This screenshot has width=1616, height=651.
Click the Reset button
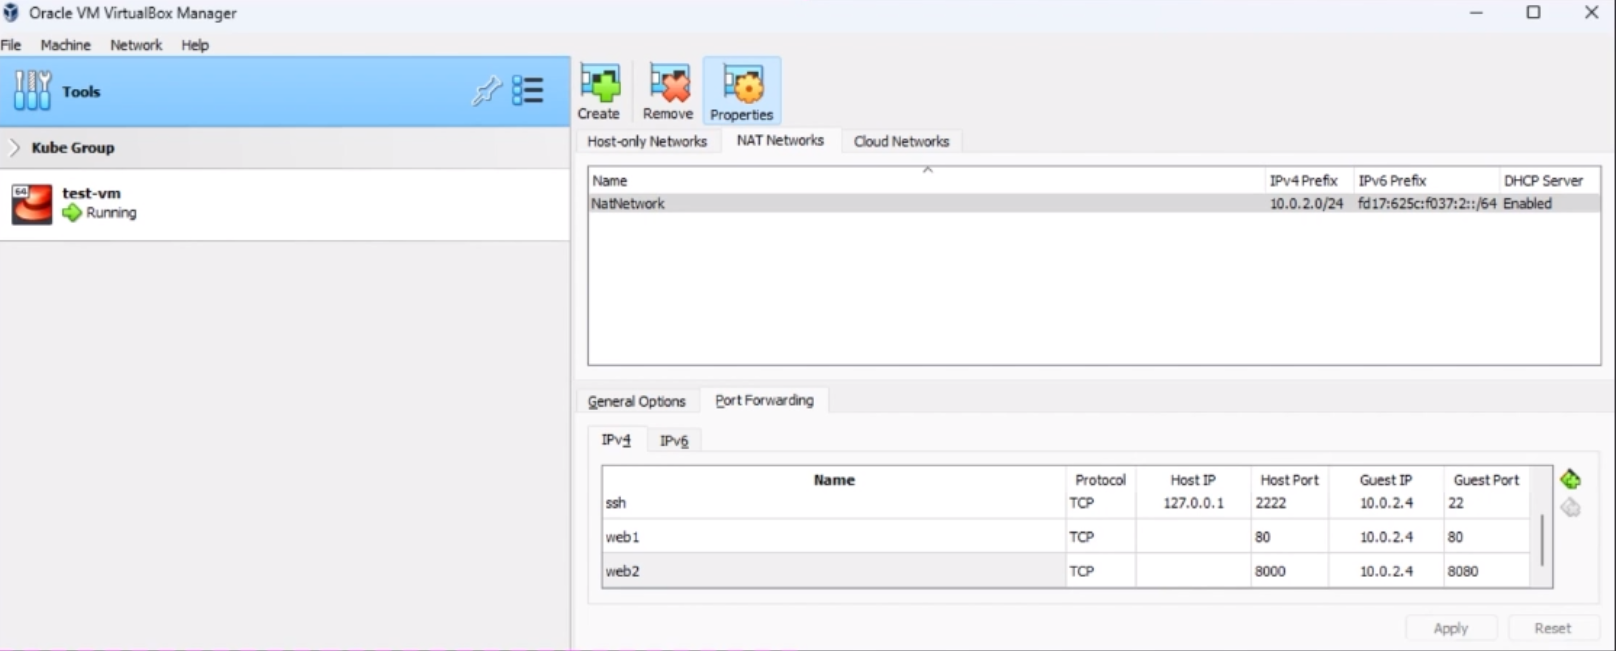[x=1553, y=628]
